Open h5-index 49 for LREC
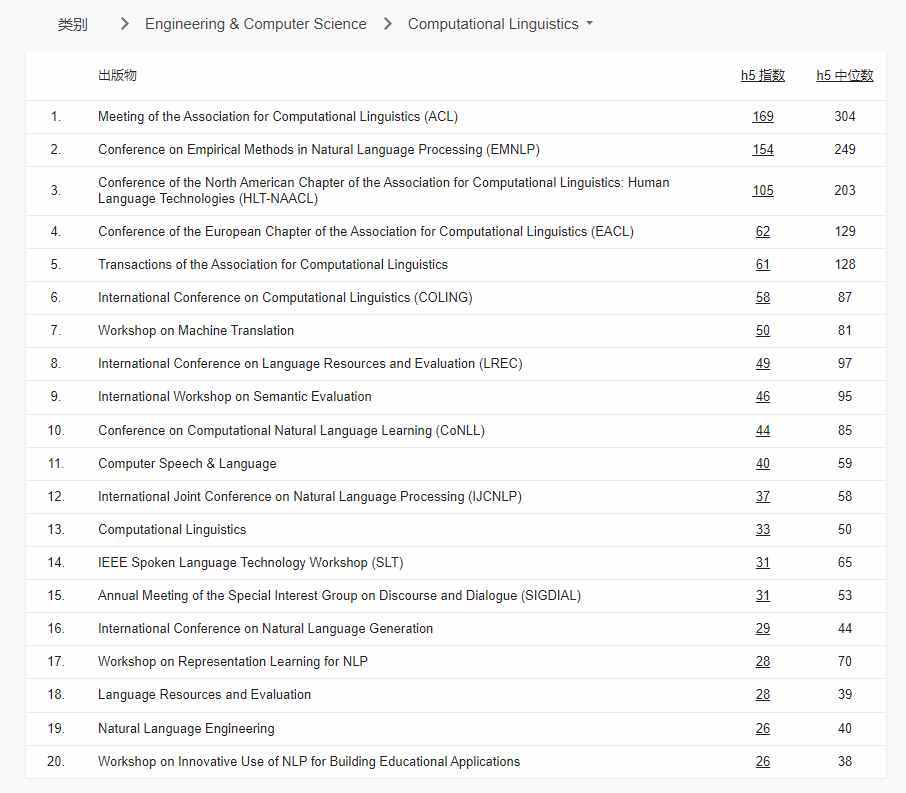The image size is (906, 793). (763, 363)
